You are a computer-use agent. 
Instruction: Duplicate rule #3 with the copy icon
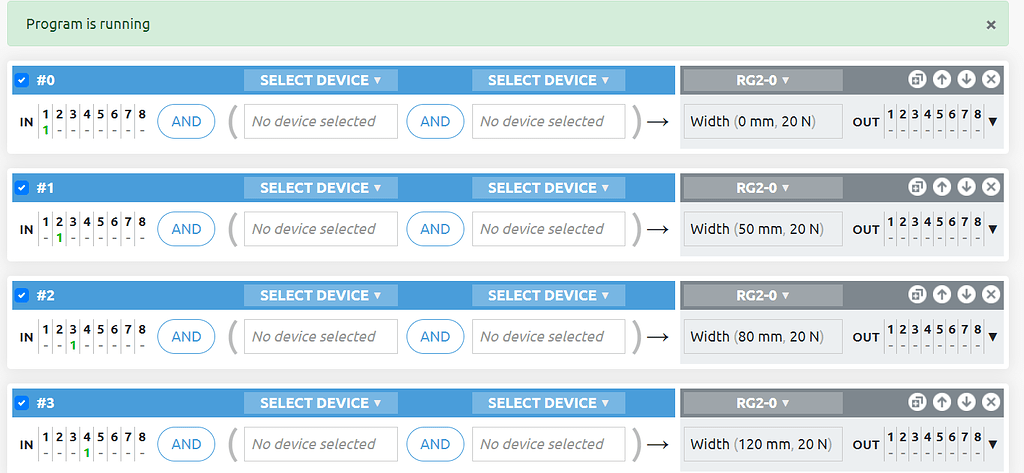coord(917,402)
